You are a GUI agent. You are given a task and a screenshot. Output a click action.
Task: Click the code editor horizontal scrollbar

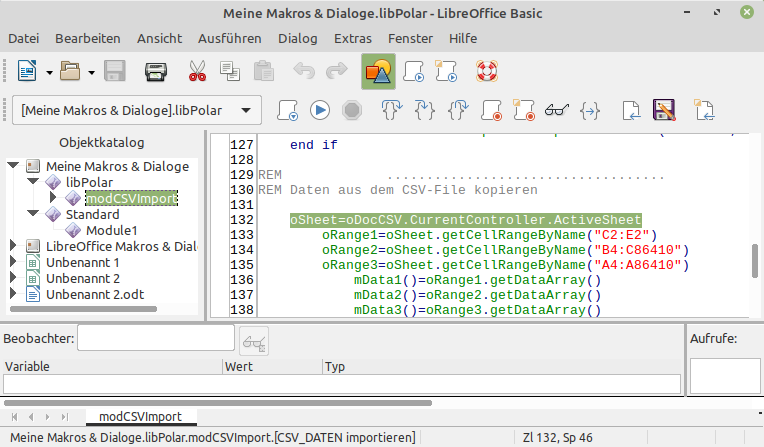click(x=218, y=403)
